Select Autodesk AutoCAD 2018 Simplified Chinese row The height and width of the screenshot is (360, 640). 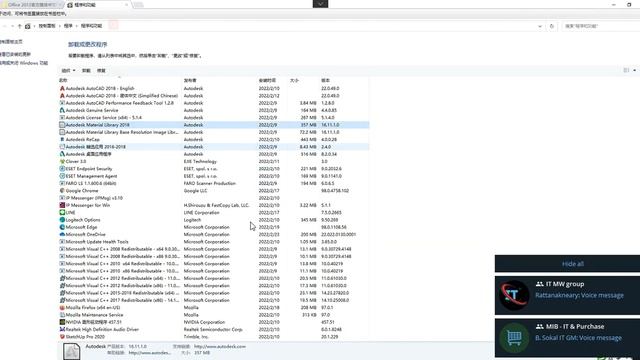[x=214, y=96]
